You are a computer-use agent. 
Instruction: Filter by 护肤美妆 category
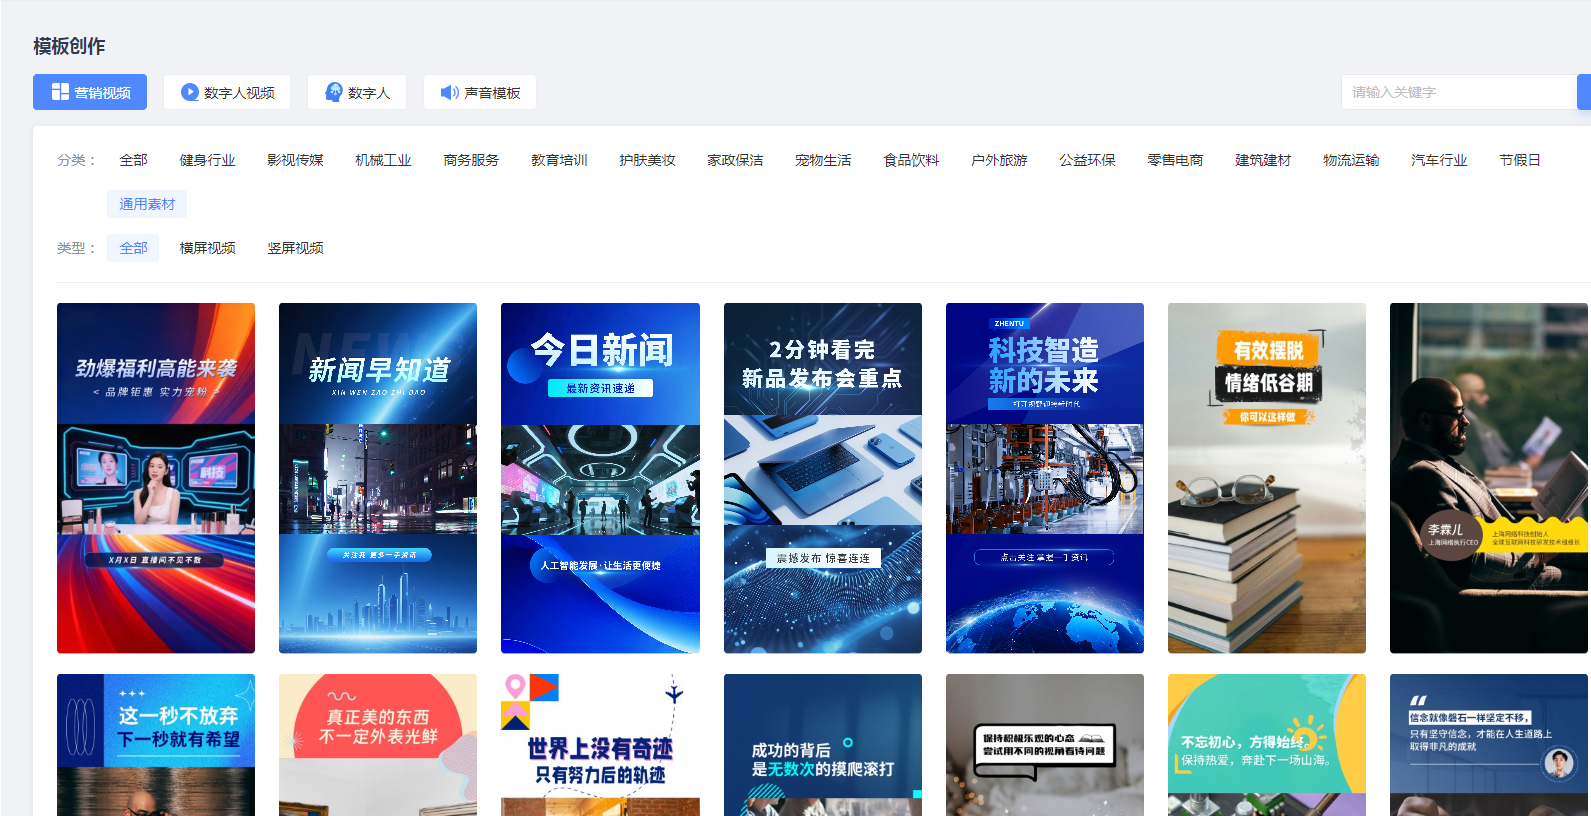(x=647, y=160)
